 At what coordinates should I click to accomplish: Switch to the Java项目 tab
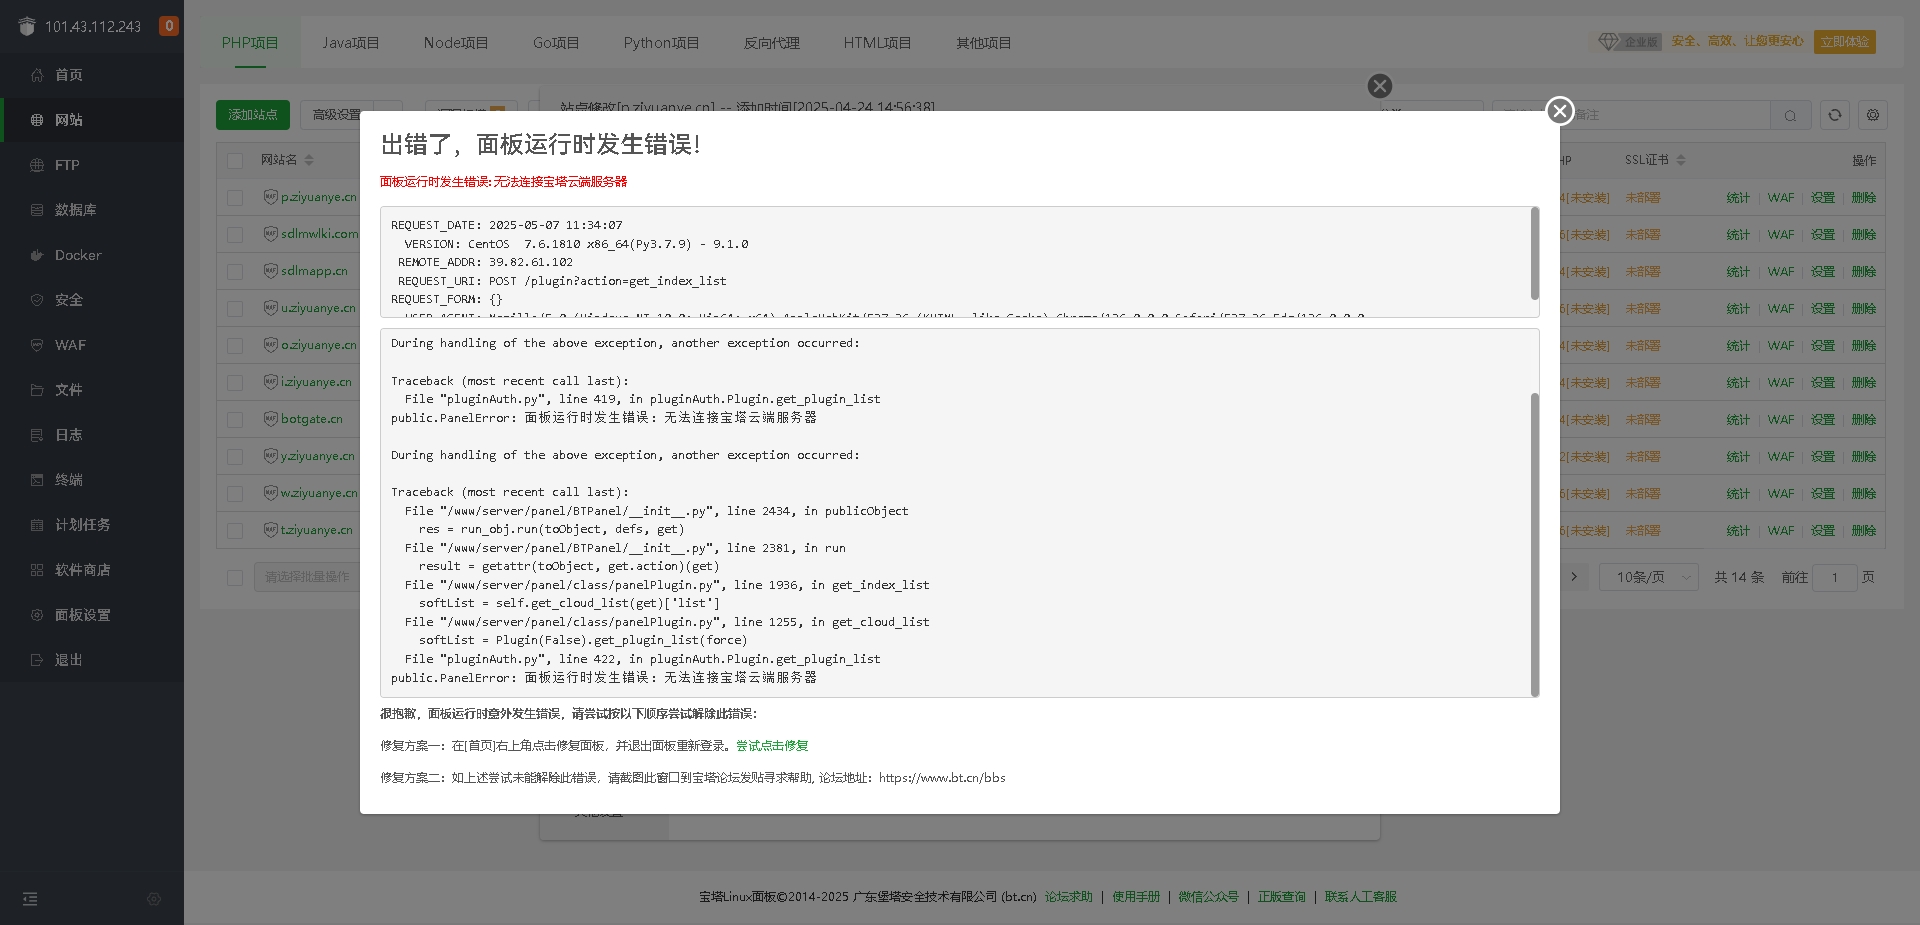coord(351,43)
